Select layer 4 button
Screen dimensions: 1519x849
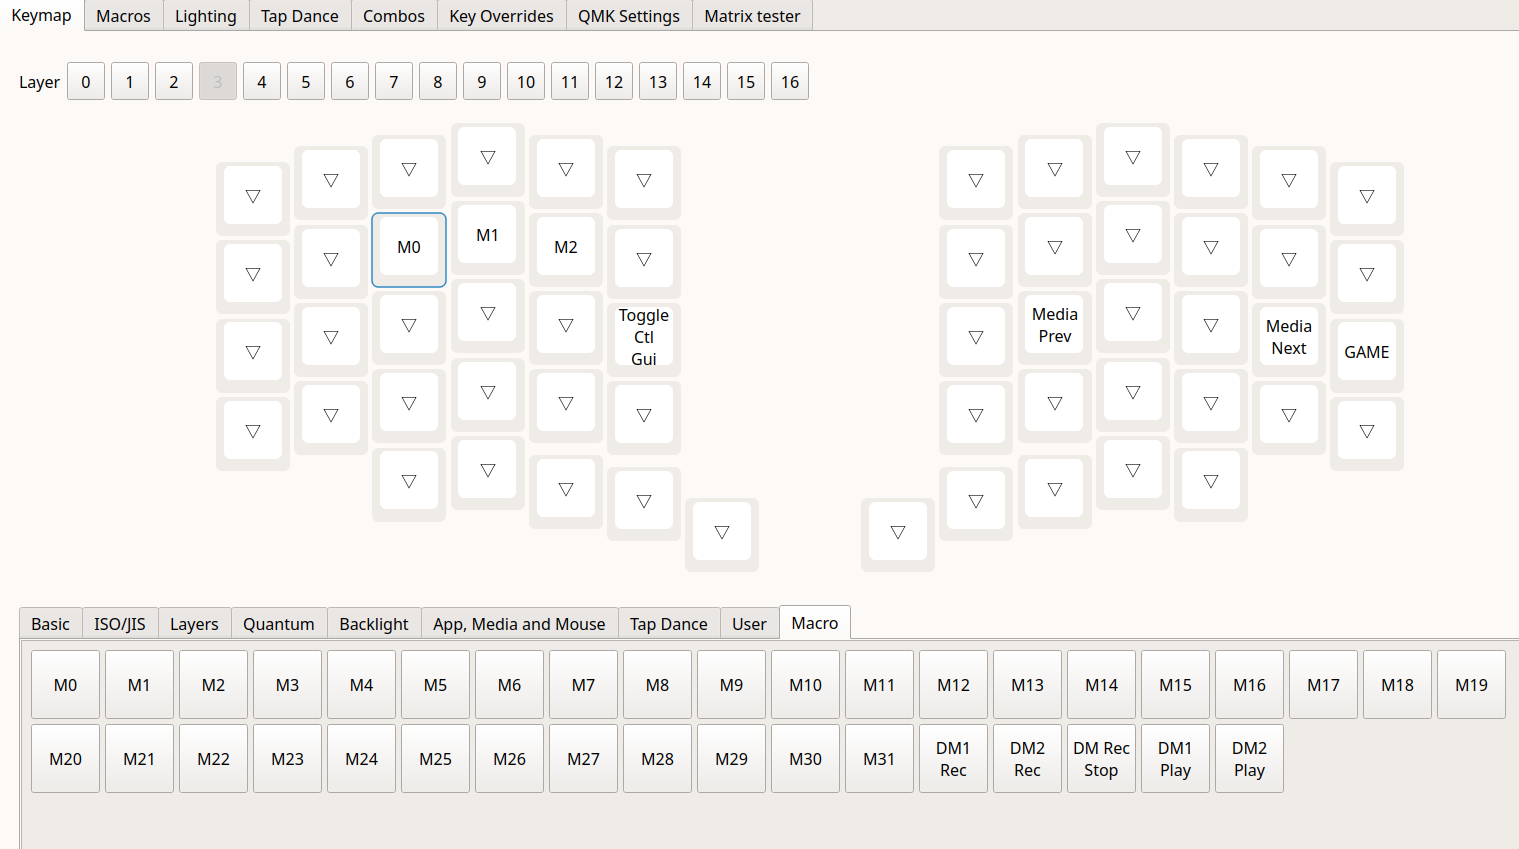262,82
